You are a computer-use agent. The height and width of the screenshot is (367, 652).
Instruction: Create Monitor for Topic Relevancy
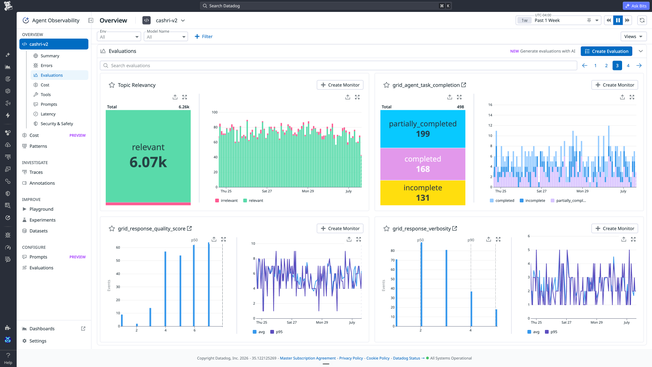pyautogui.click(x=340, y=85)
